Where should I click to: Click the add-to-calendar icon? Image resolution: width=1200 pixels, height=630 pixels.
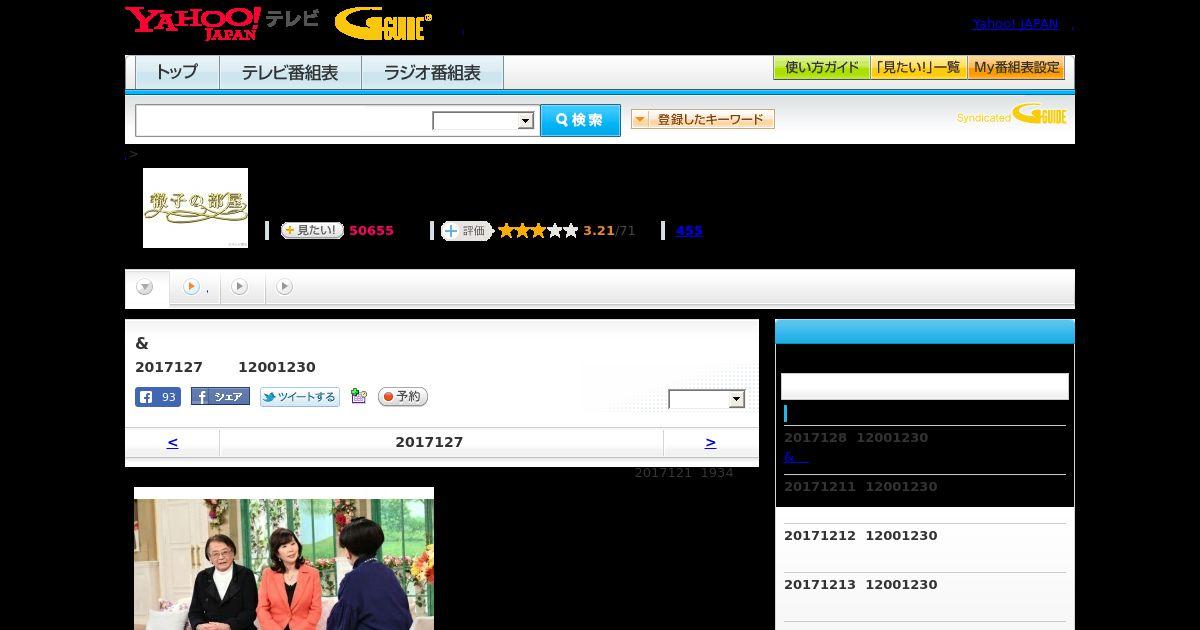[x=359, y=397]
